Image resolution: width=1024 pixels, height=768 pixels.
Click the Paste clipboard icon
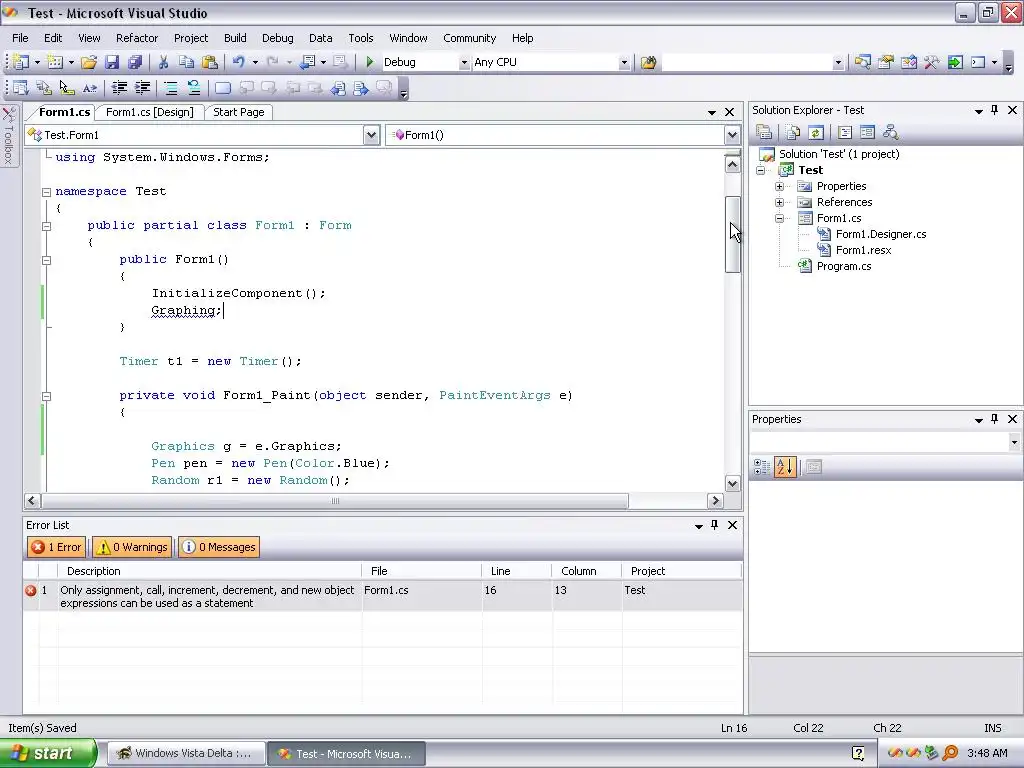click(x=210, y=62)
